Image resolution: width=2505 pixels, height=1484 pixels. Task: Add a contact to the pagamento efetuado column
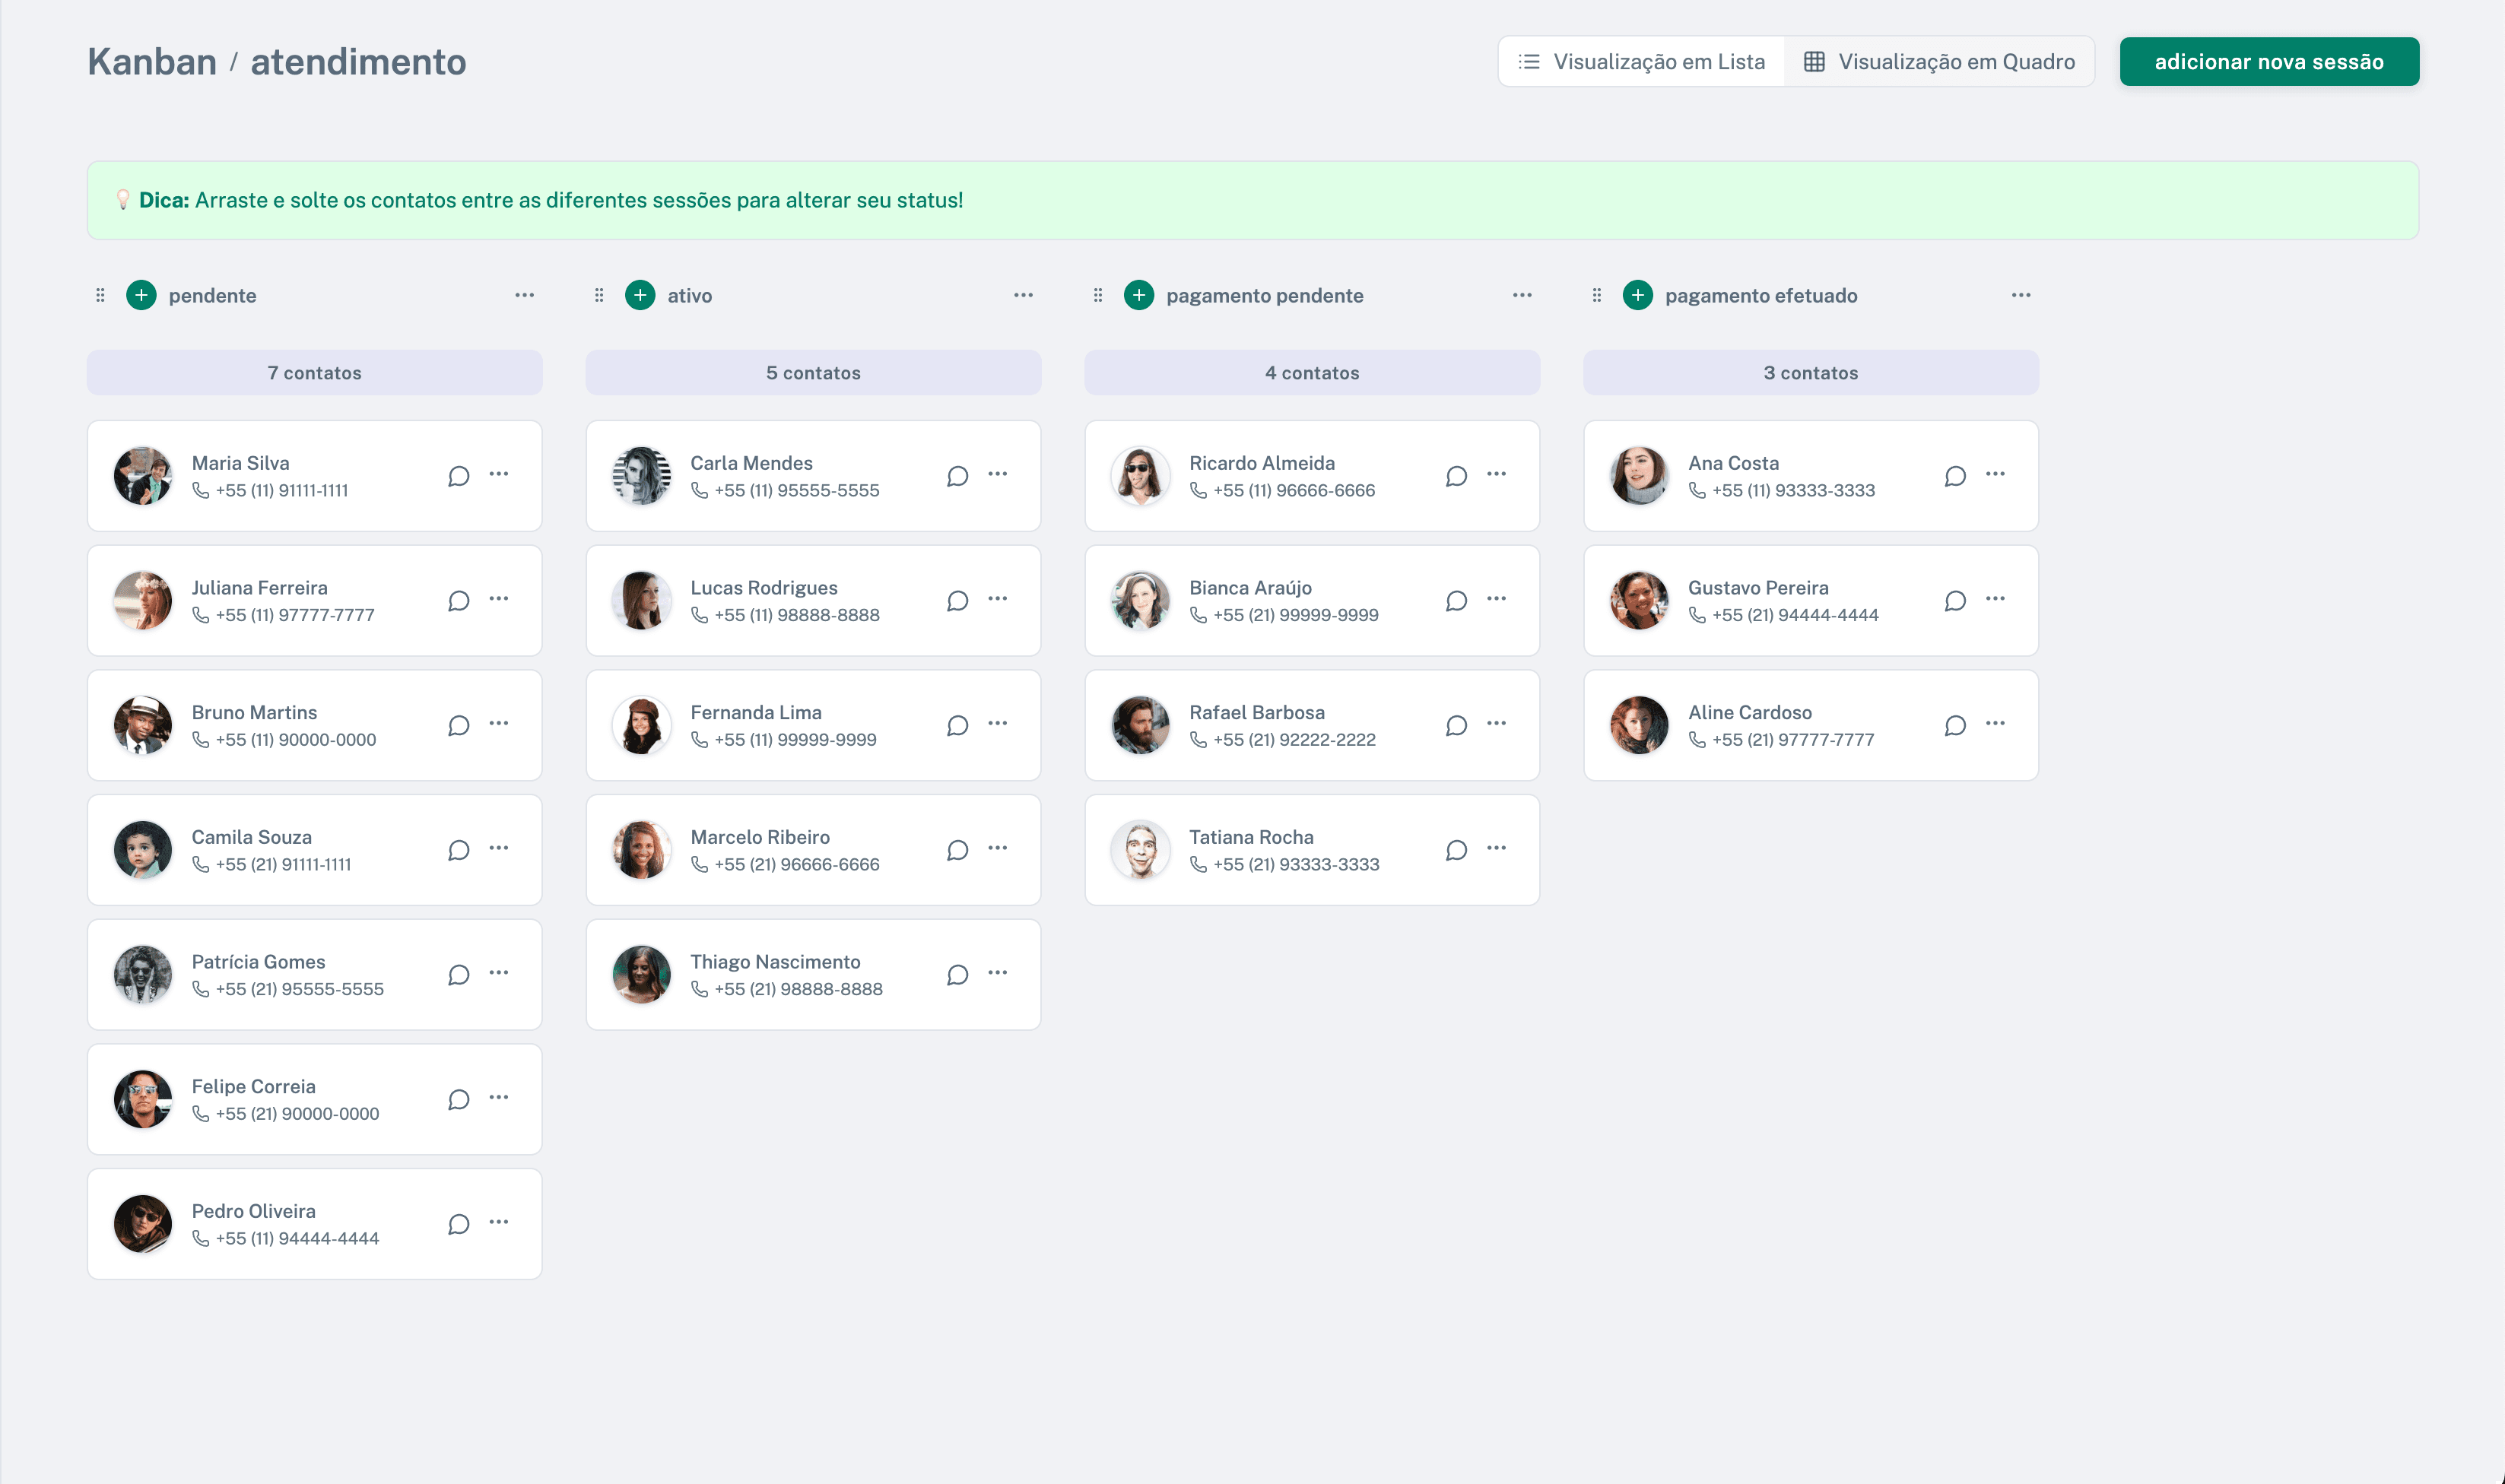1637,295
